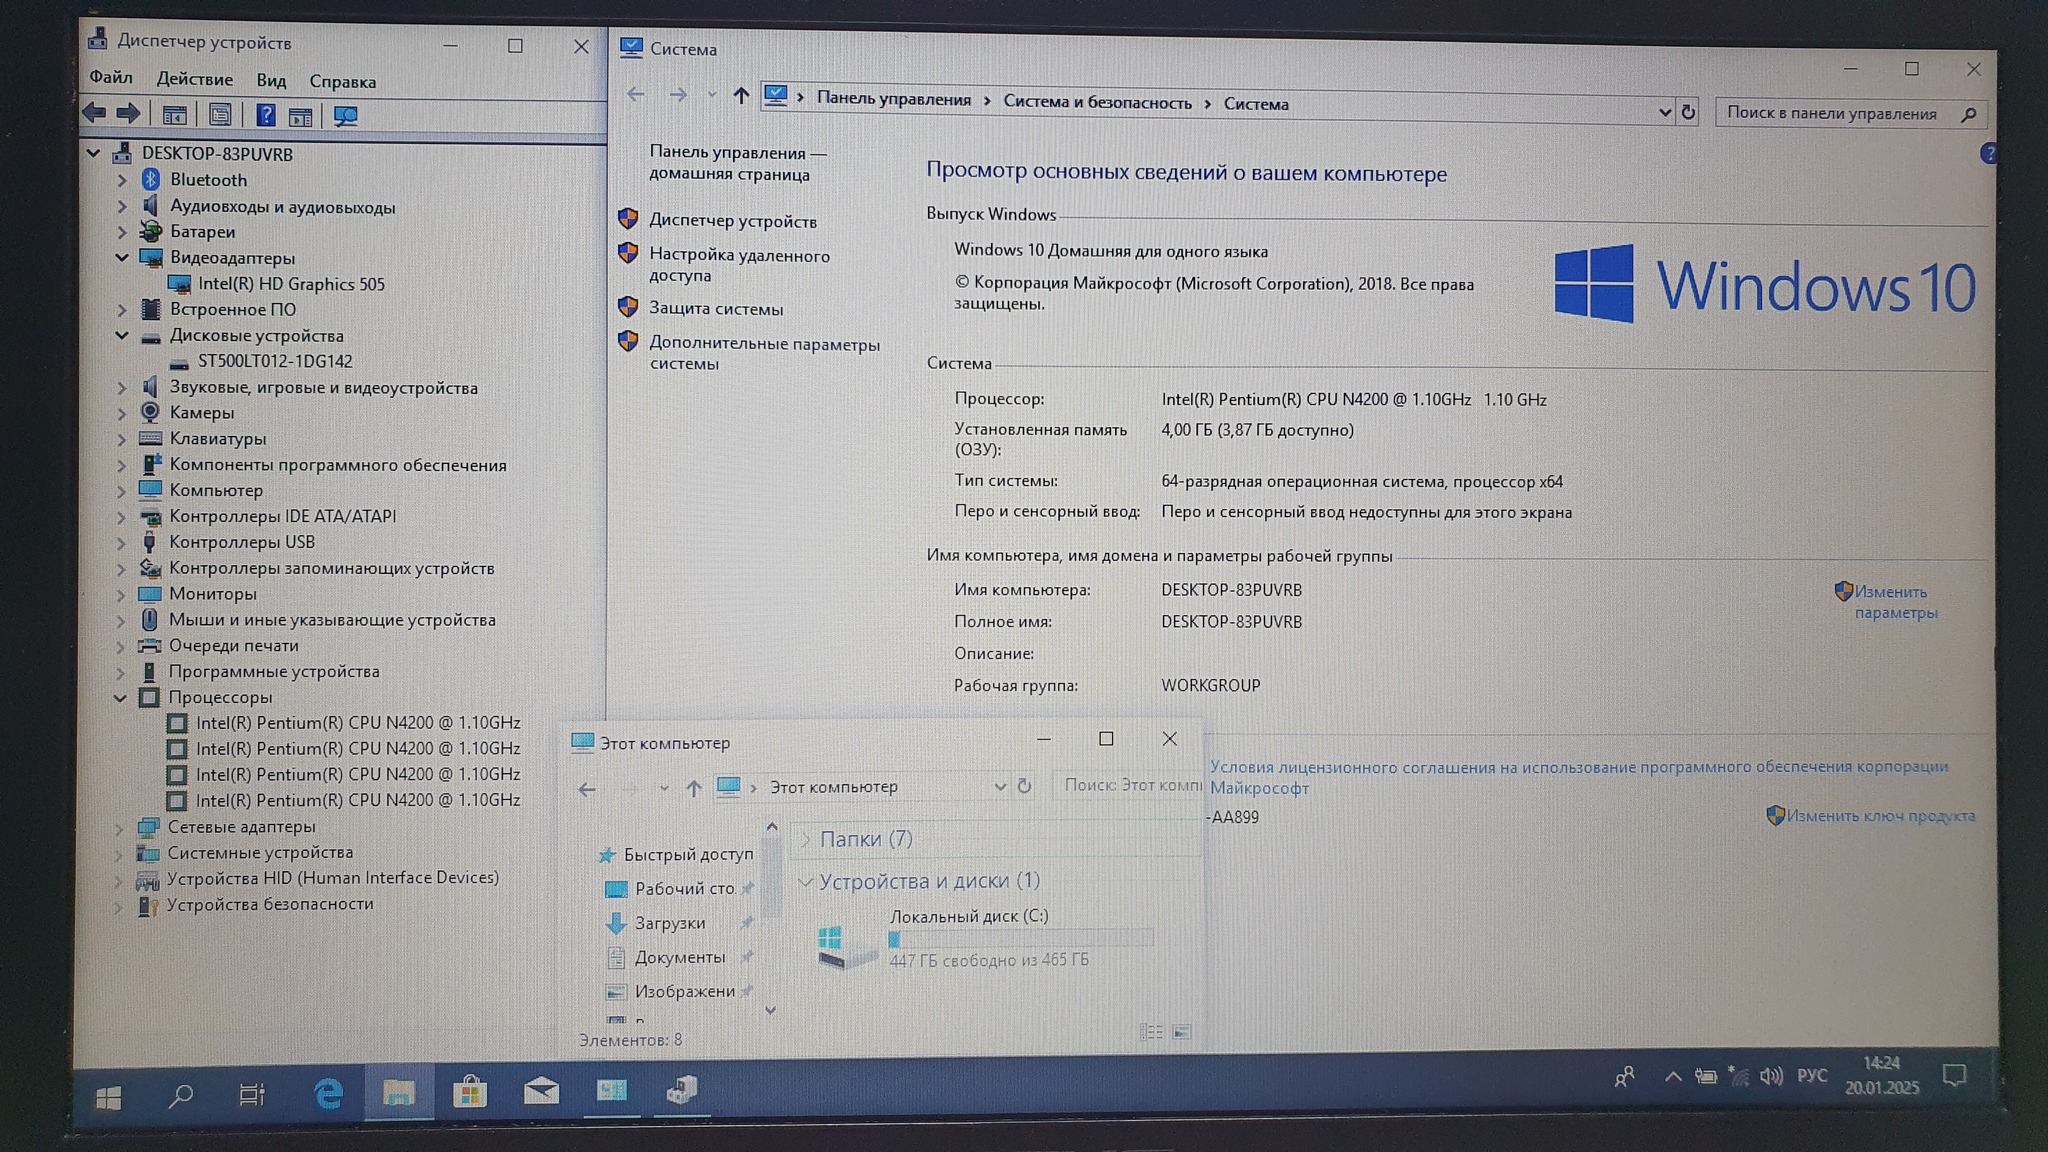Click the blue Help icon in Device Manager toolbar
Viewport: 2048px width, 1152px height.
(x=265, y=116)
